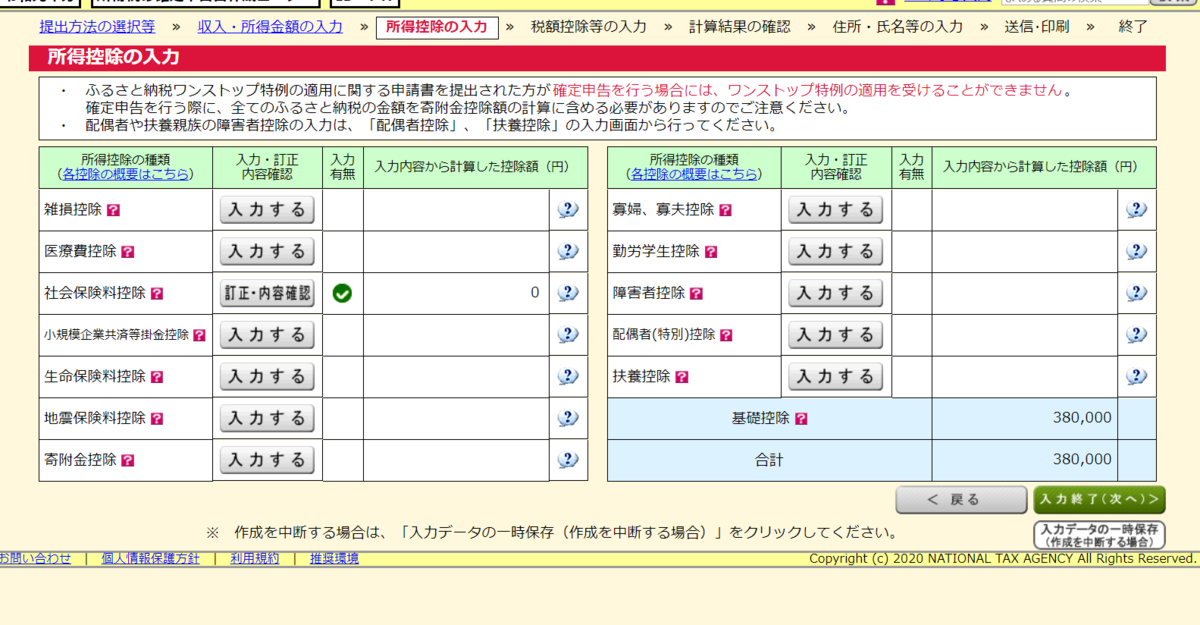Open speech-bubble help in 寡婦、寡夫控除 row
This screenshot has width=1200, height=625.
pos(1136,210)
